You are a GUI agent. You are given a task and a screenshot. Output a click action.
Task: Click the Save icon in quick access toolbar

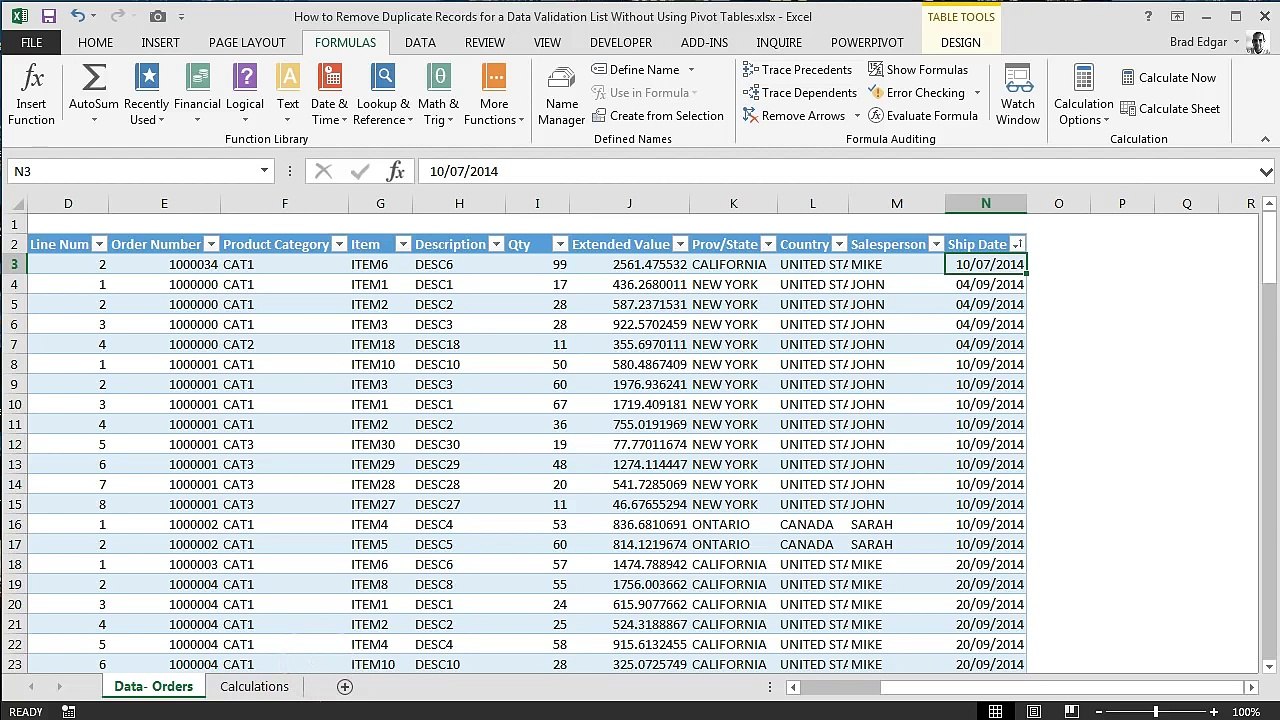pyautogui.click(x=48, y=16)
